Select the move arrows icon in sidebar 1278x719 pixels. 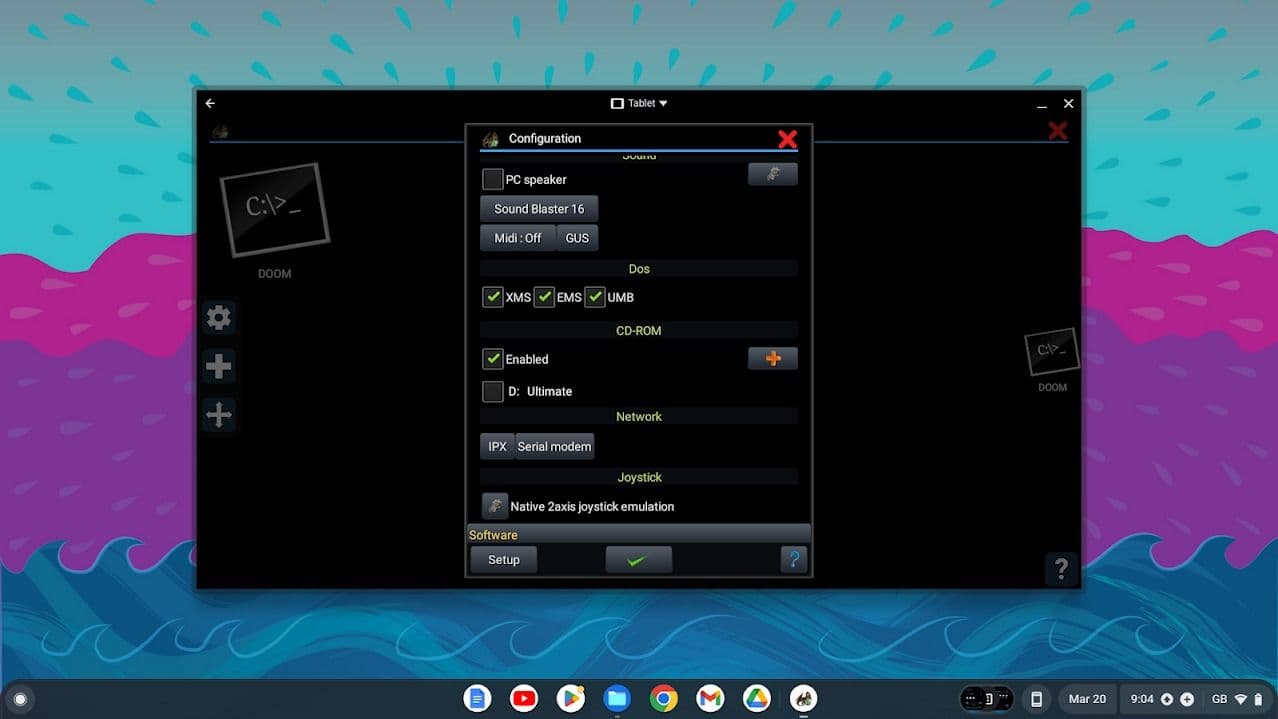point(218,414)
